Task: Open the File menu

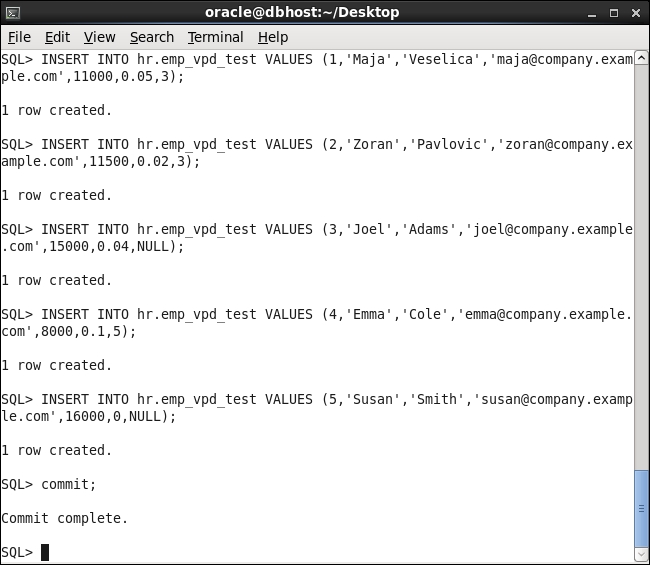Action: pyautogui.click(x=19, y=37)
